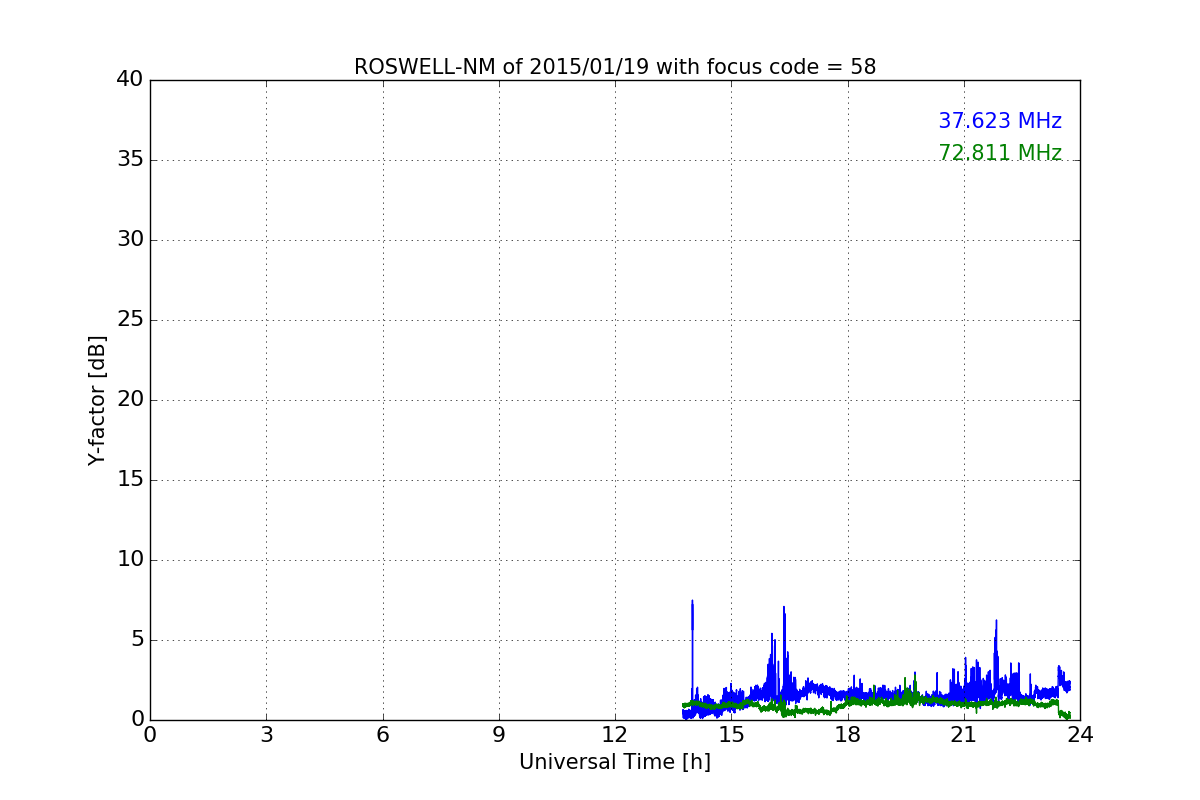Select the green 72.811 MHz legend label
The image size is (1200, 800).
click(1000, 153)
